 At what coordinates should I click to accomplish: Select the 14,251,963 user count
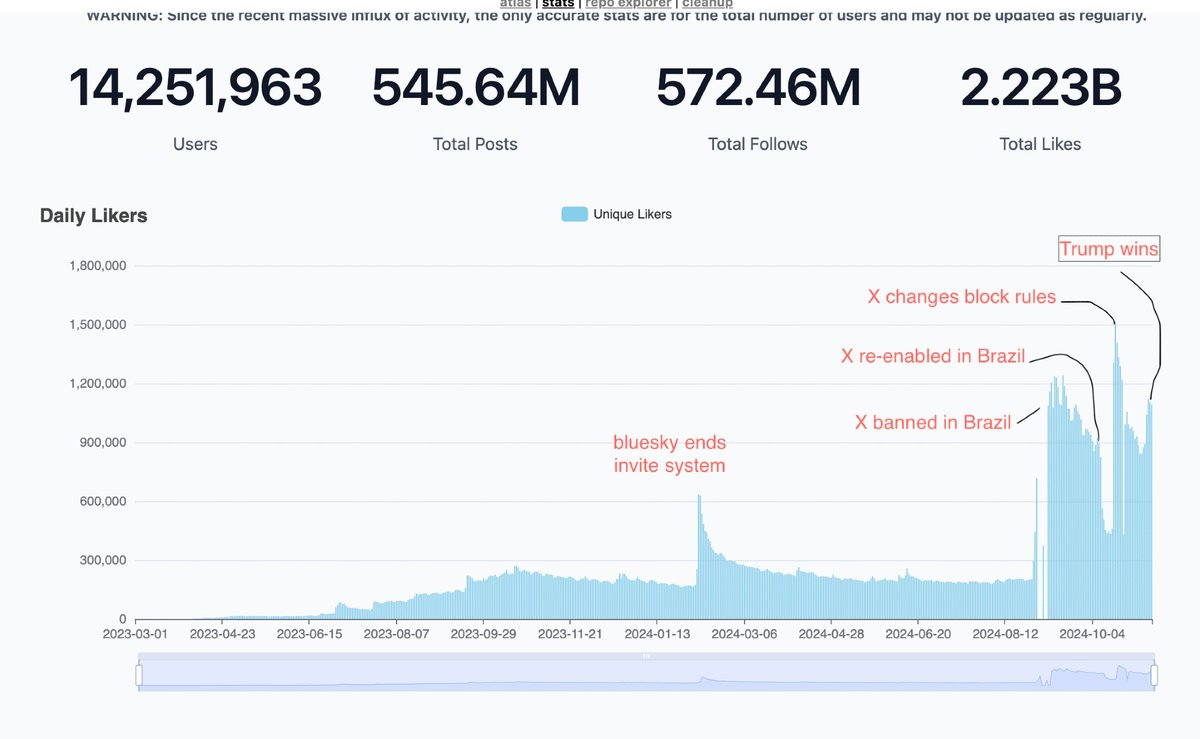(x=195, y=88)
